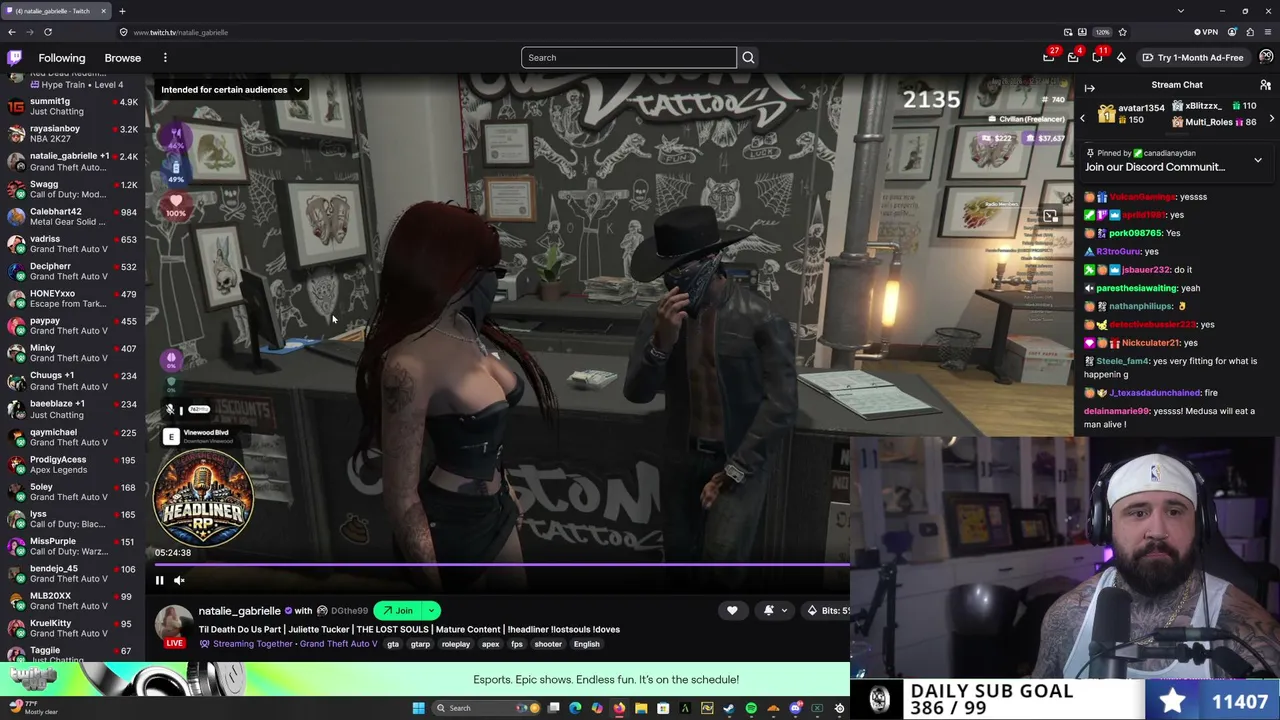Viewport: 1280px width, 720px height.
Task: Select the 'roleplay' tag
Action: (456, 644)
